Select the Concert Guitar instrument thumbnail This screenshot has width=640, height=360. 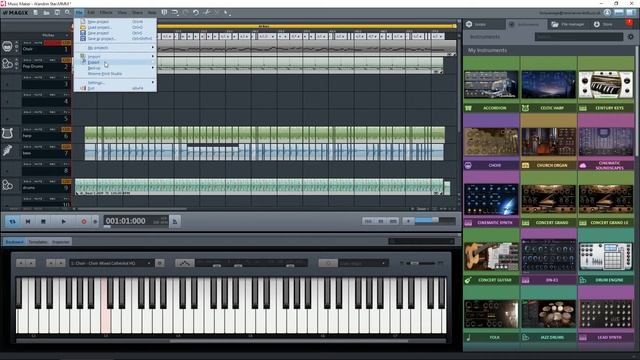coord(491,256)
